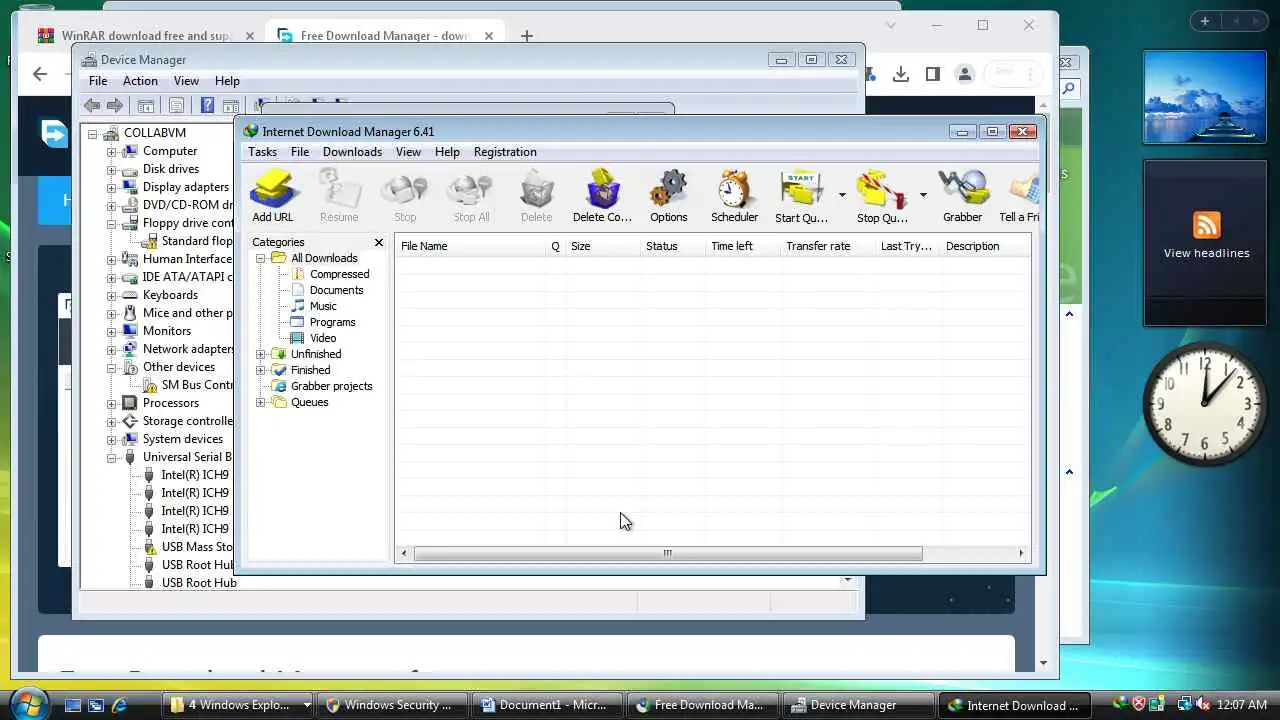Screen dimensions: 1280x720
Task: Click Device Manager forward arrow icon
Action: [115, 105]
